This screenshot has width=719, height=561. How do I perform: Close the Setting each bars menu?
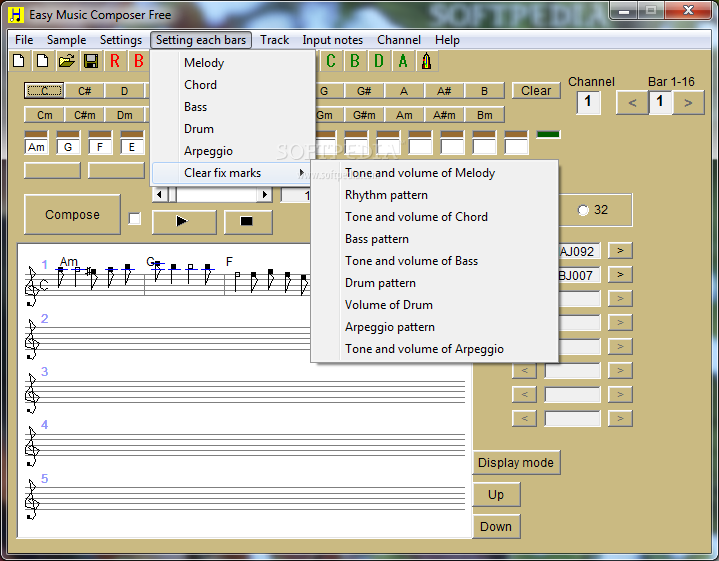(x=201, y=40)
